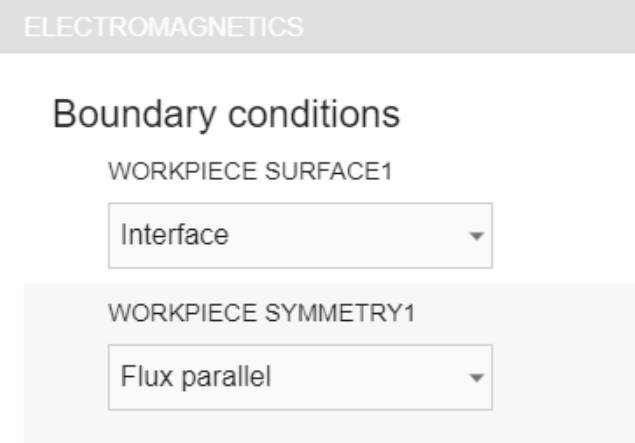This screenshot has width=635, height=443.
Task: Click the arrow beside Flux parallel
Action: [x=477, y=380]
